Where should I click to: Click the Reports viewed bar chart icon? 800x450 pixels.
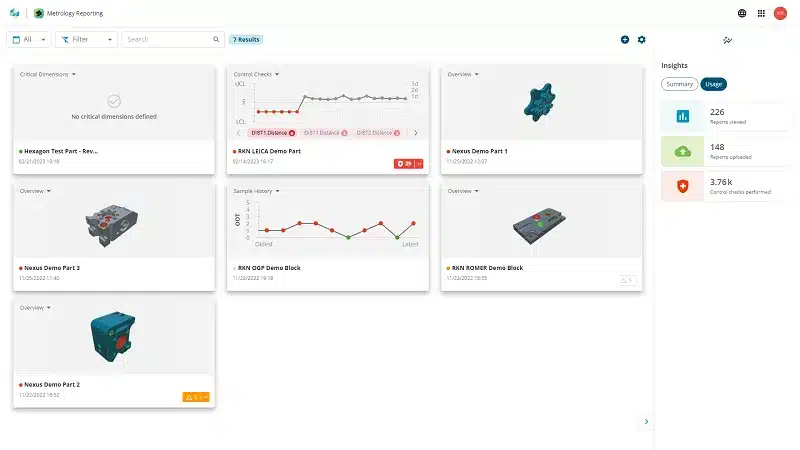coord(683,116)
